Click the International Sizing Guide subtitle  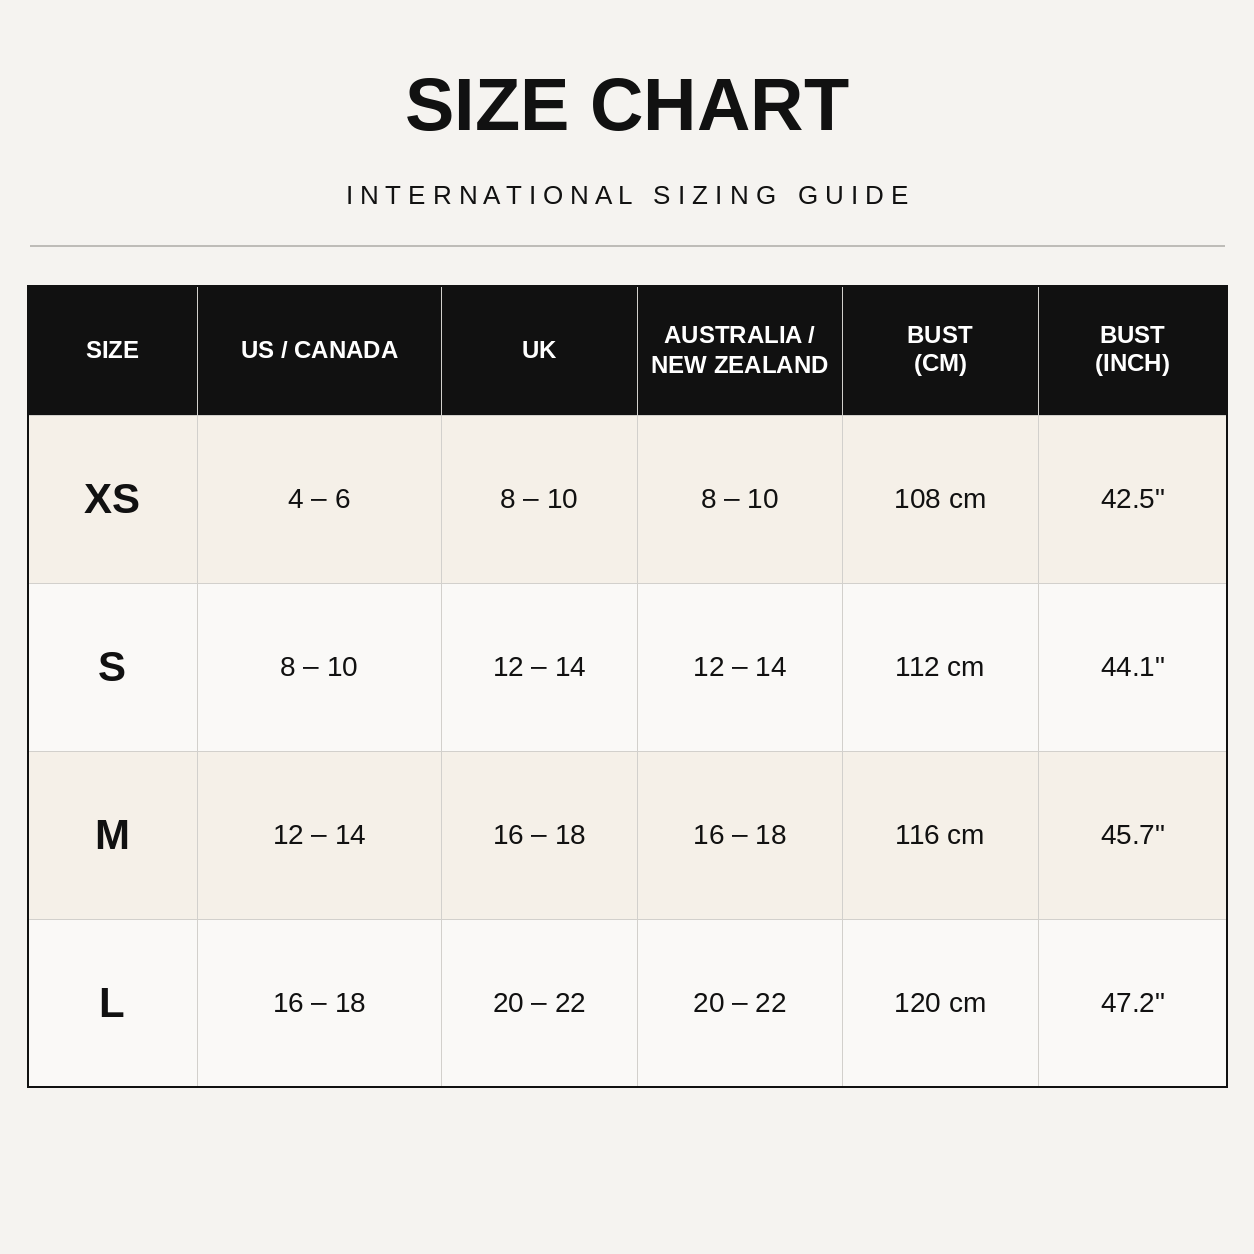point(629,195)
